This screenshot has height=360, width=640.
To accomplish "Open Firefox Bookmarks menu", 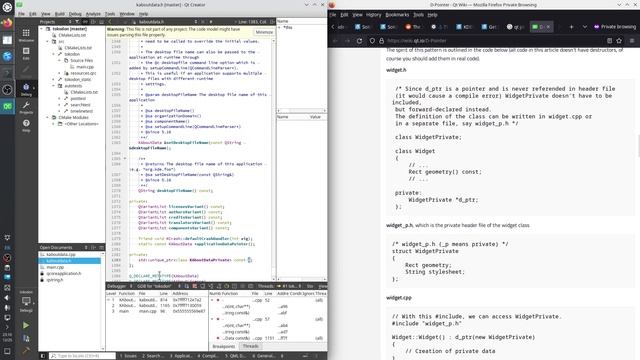I will coord(397,15).
